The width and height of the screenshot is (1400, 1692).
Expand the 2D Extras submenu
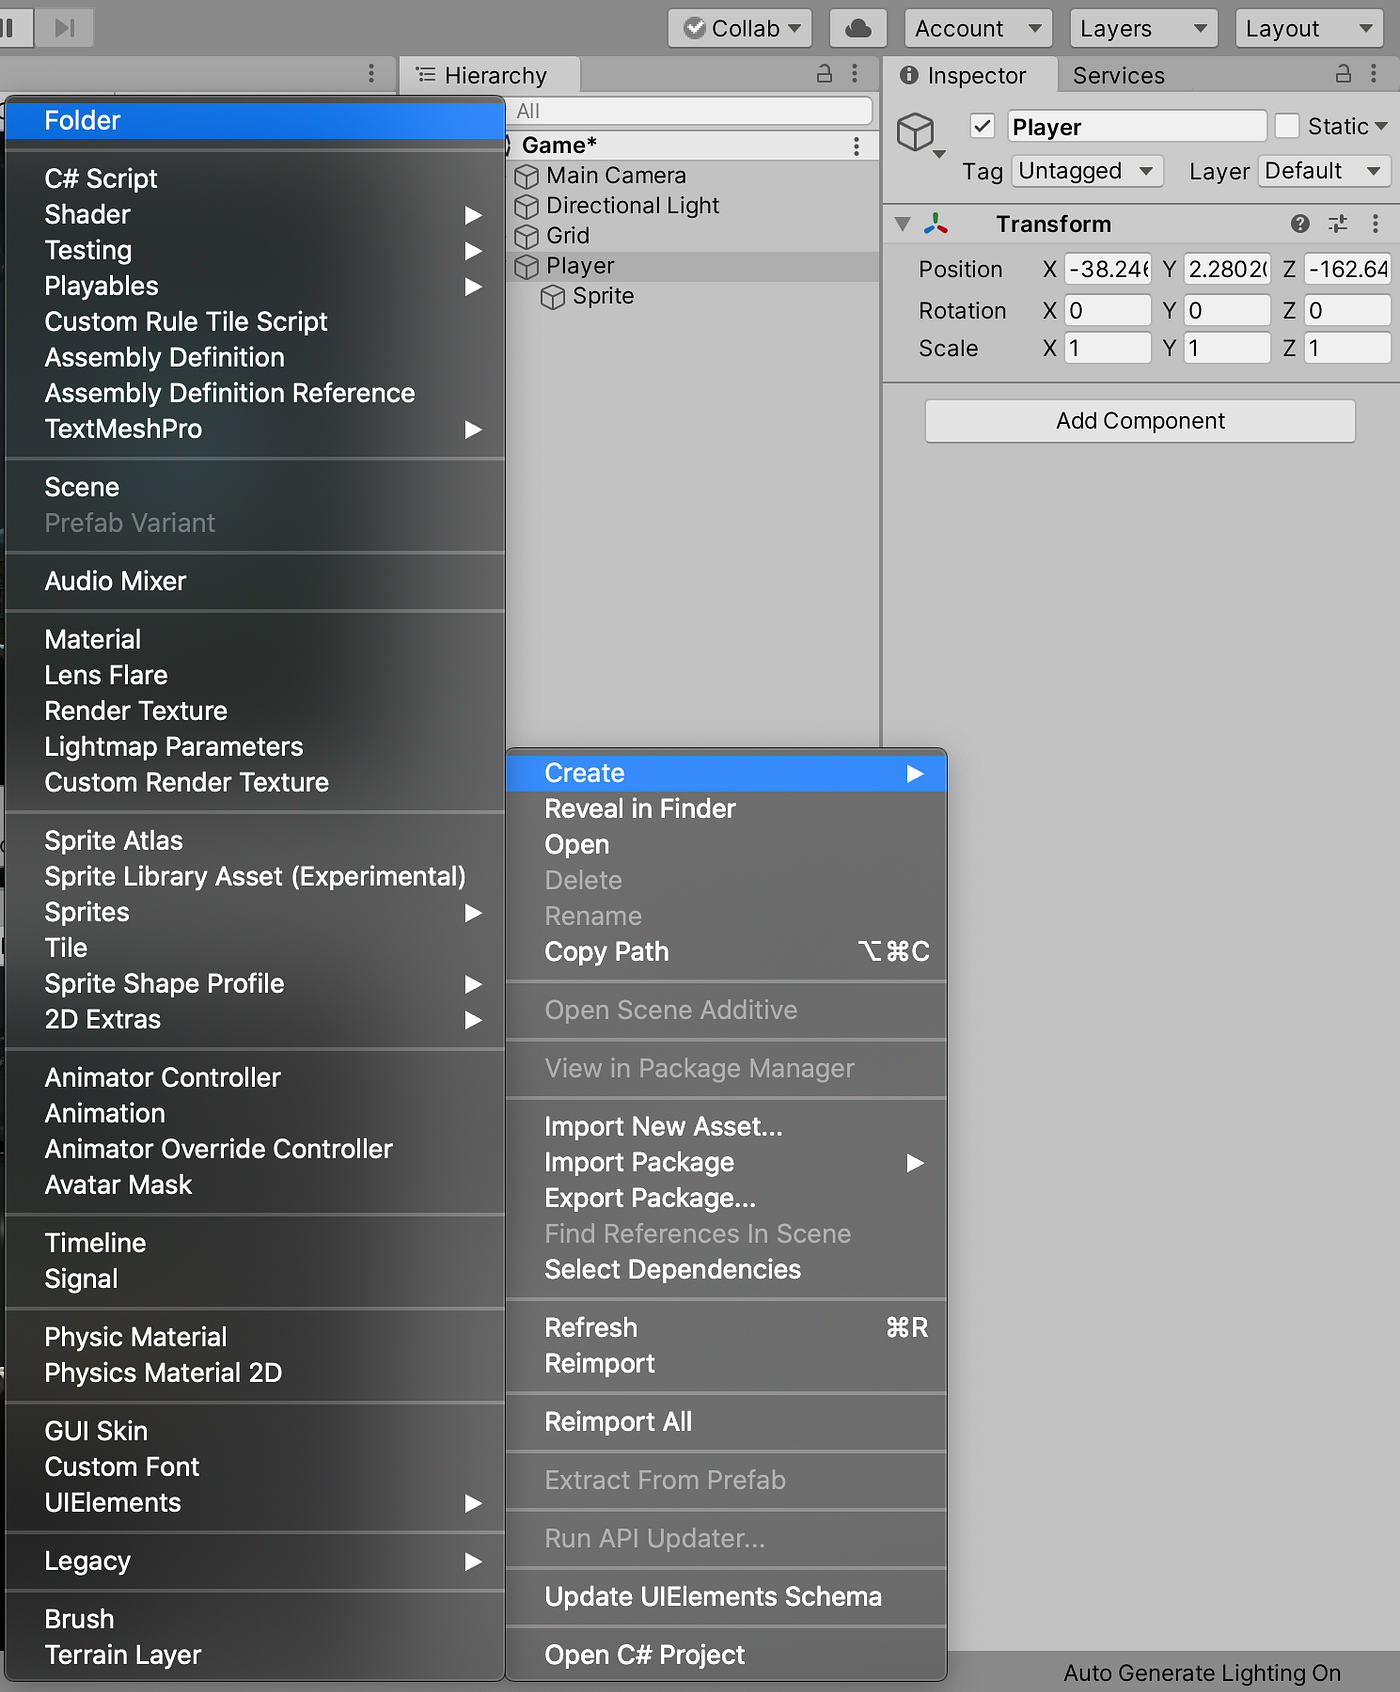[255, 1020]
